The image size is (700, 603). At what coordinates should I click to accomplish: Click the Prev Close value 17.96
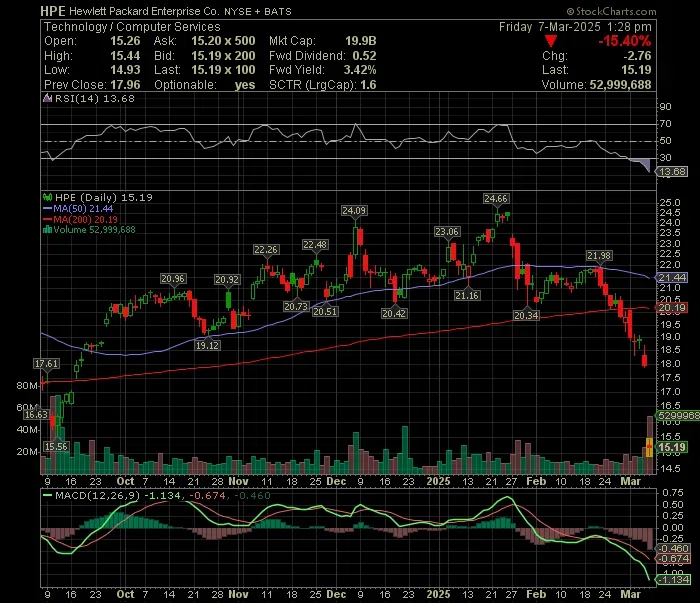(125, 85)
